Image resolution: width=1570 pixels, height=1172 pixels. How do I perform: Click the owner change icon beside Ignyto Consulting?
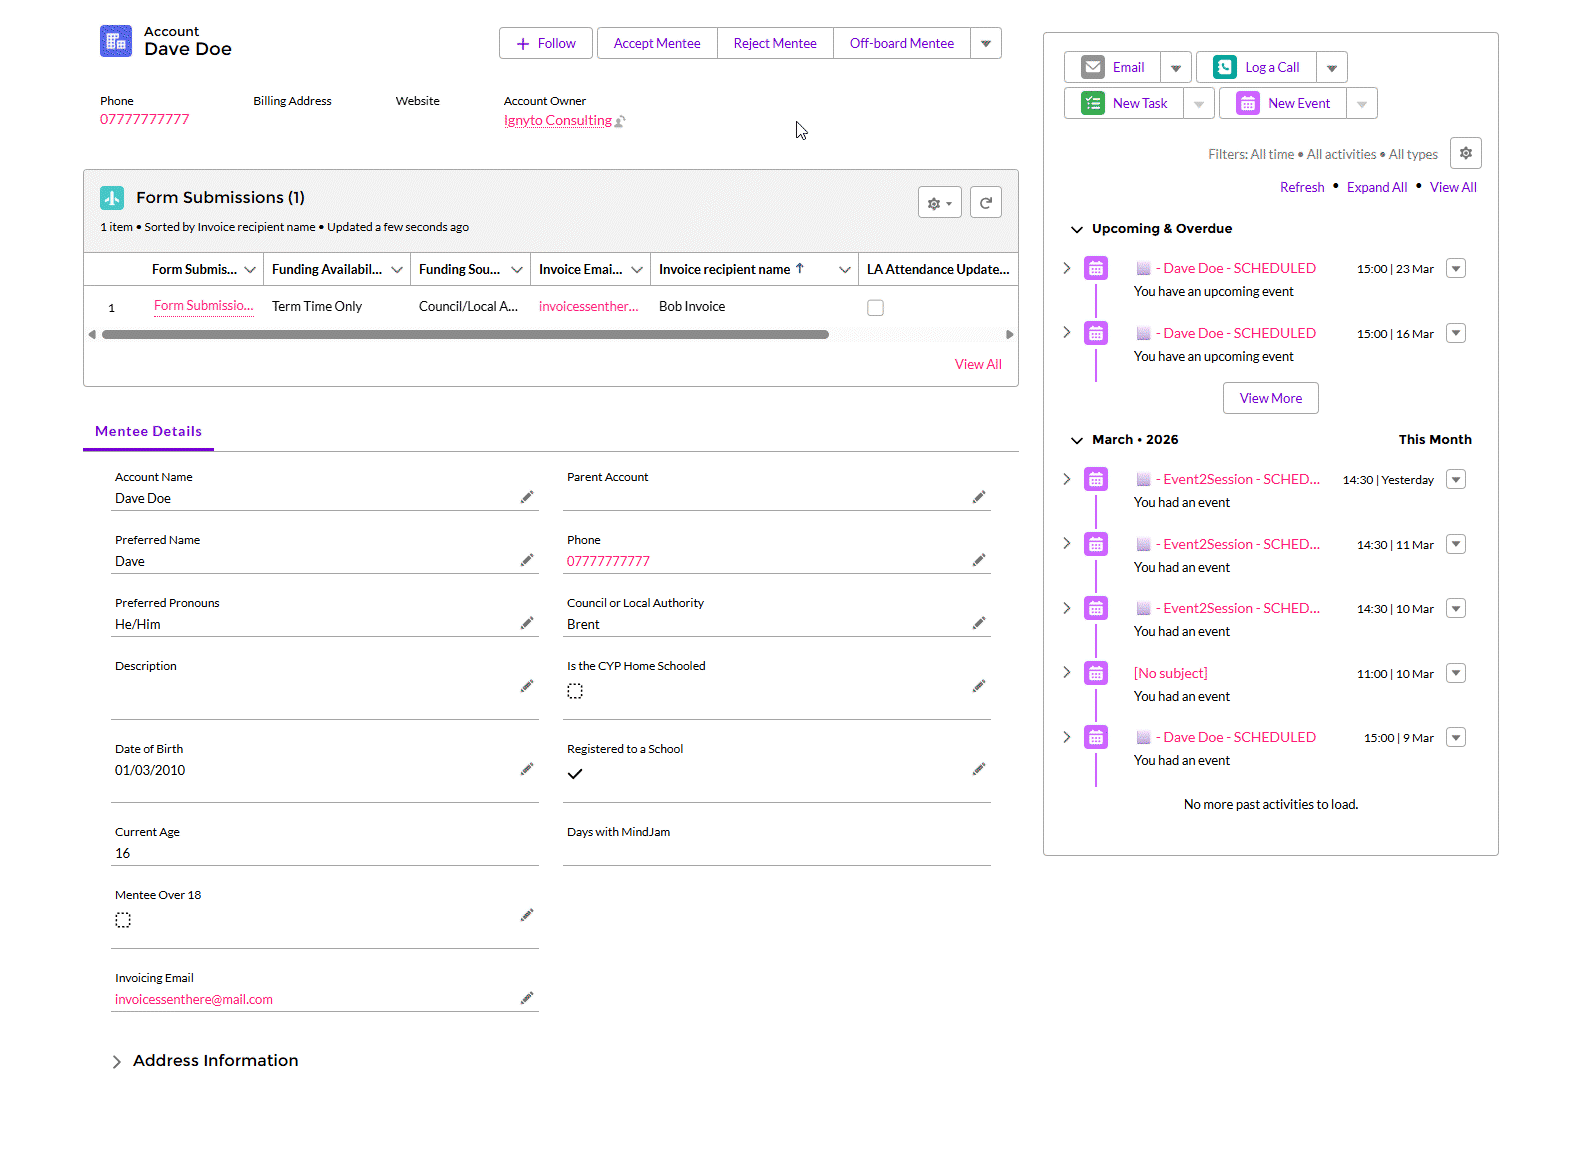coord(620,121)
